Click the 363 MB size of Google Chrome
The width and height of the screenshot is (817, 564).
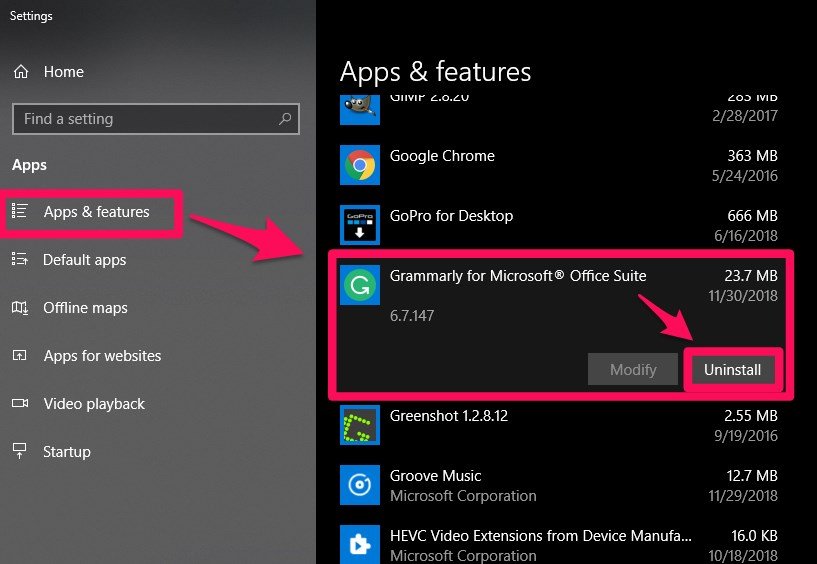coord(752,156)
